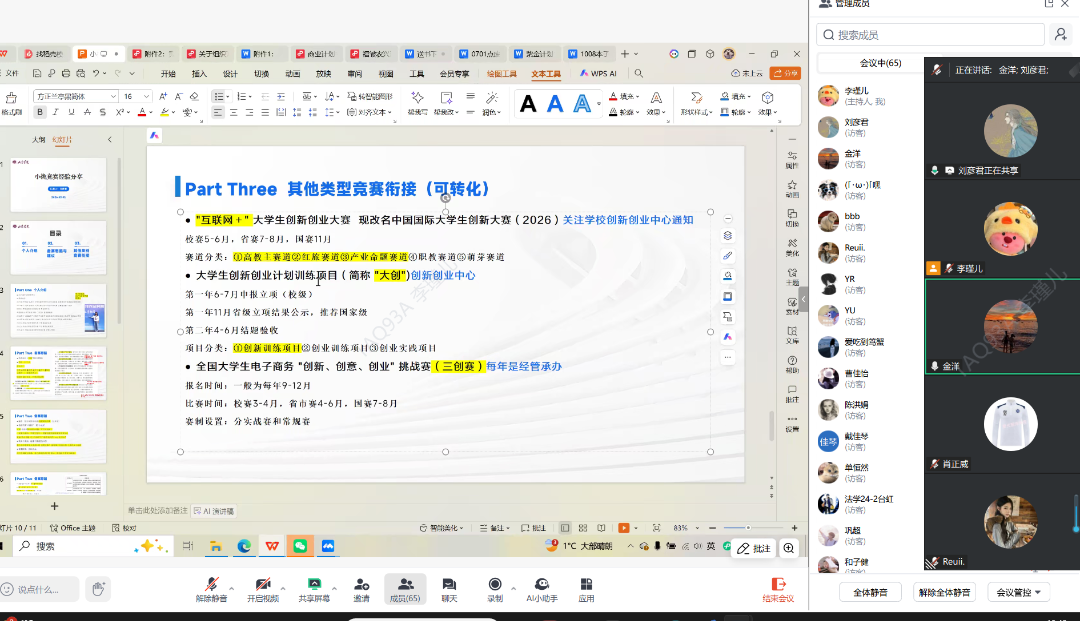Expand the video options arrow

(x=283, y=588)
